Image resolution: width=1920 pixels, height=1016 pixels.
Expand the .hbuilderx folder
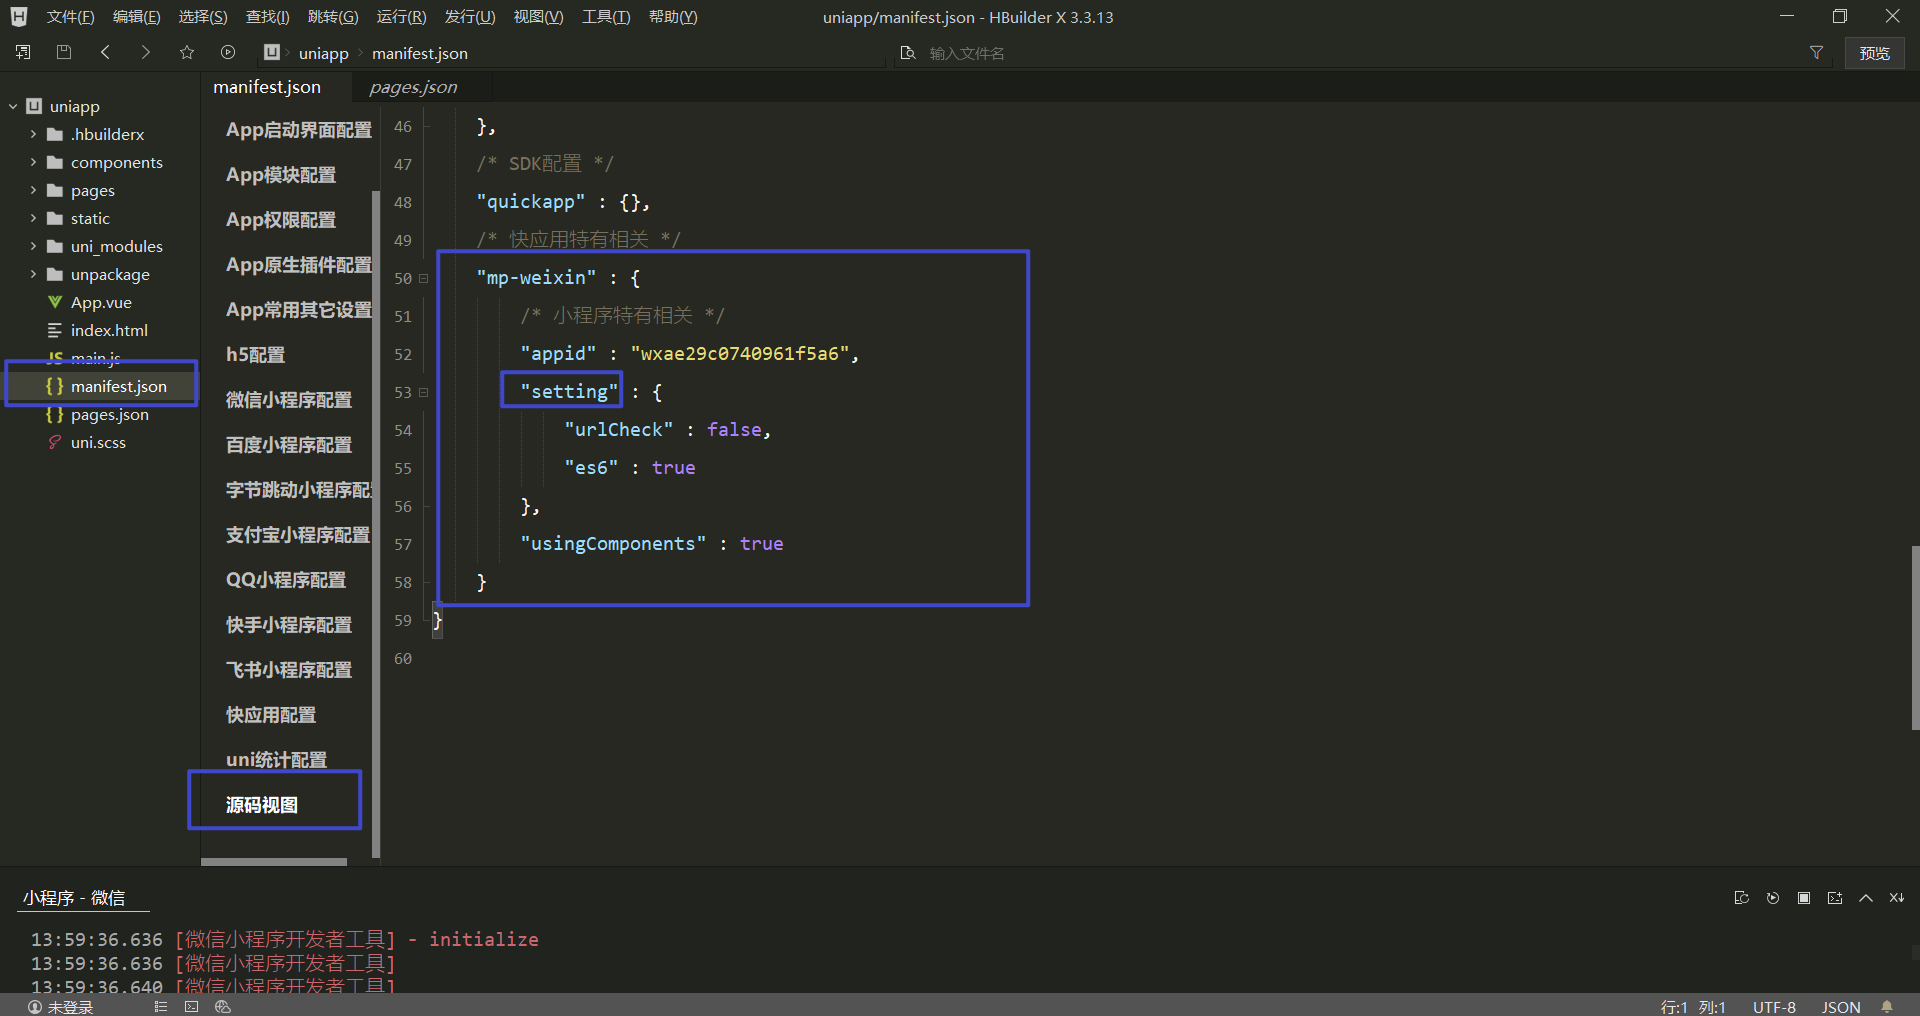point(33,134)
